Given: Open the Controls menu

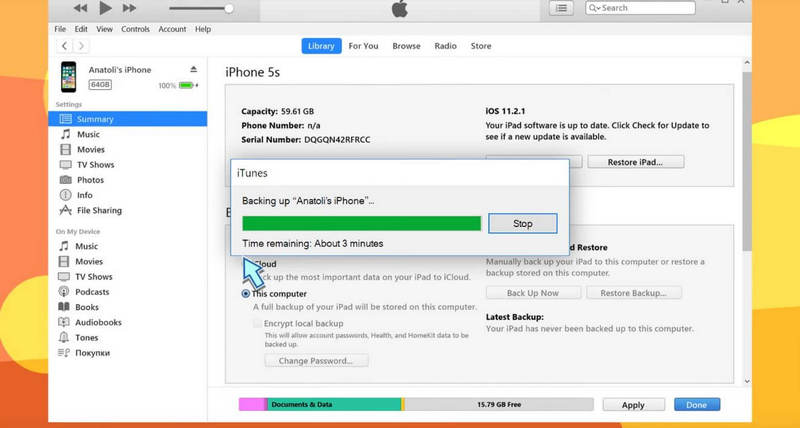Looking at the screenshot, I should pyautogui.click(x=135, y=29).
